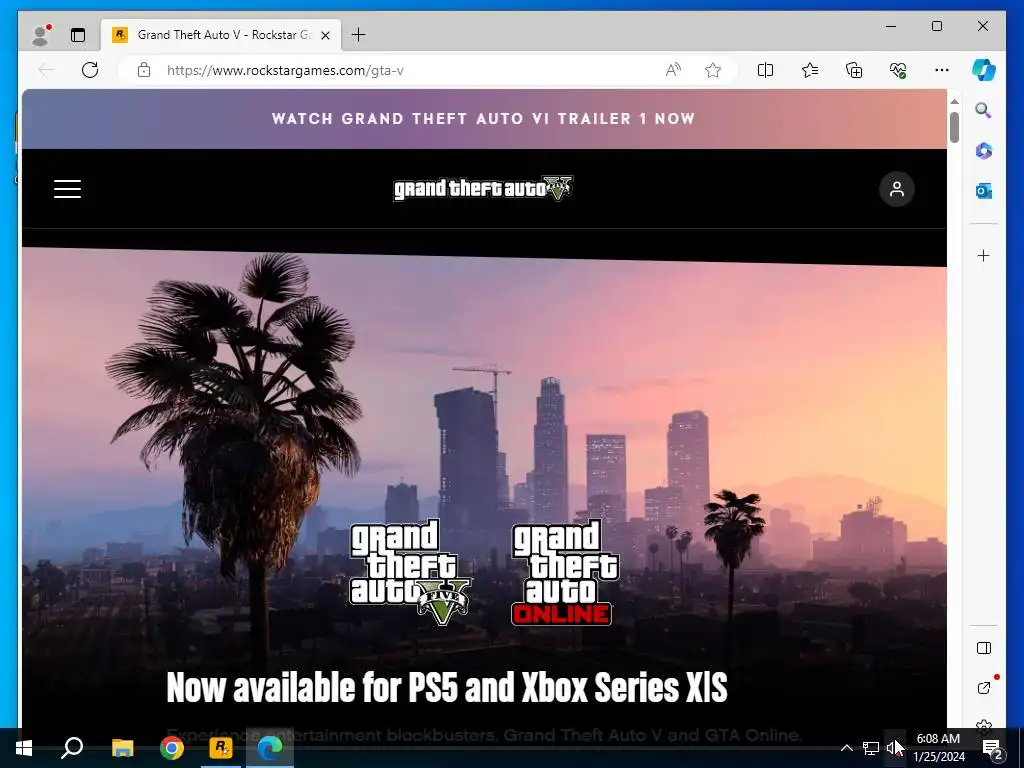This screenshot has width=1024, height=768.
Task: Open link in new window sidebar icon
Action: 984,688
